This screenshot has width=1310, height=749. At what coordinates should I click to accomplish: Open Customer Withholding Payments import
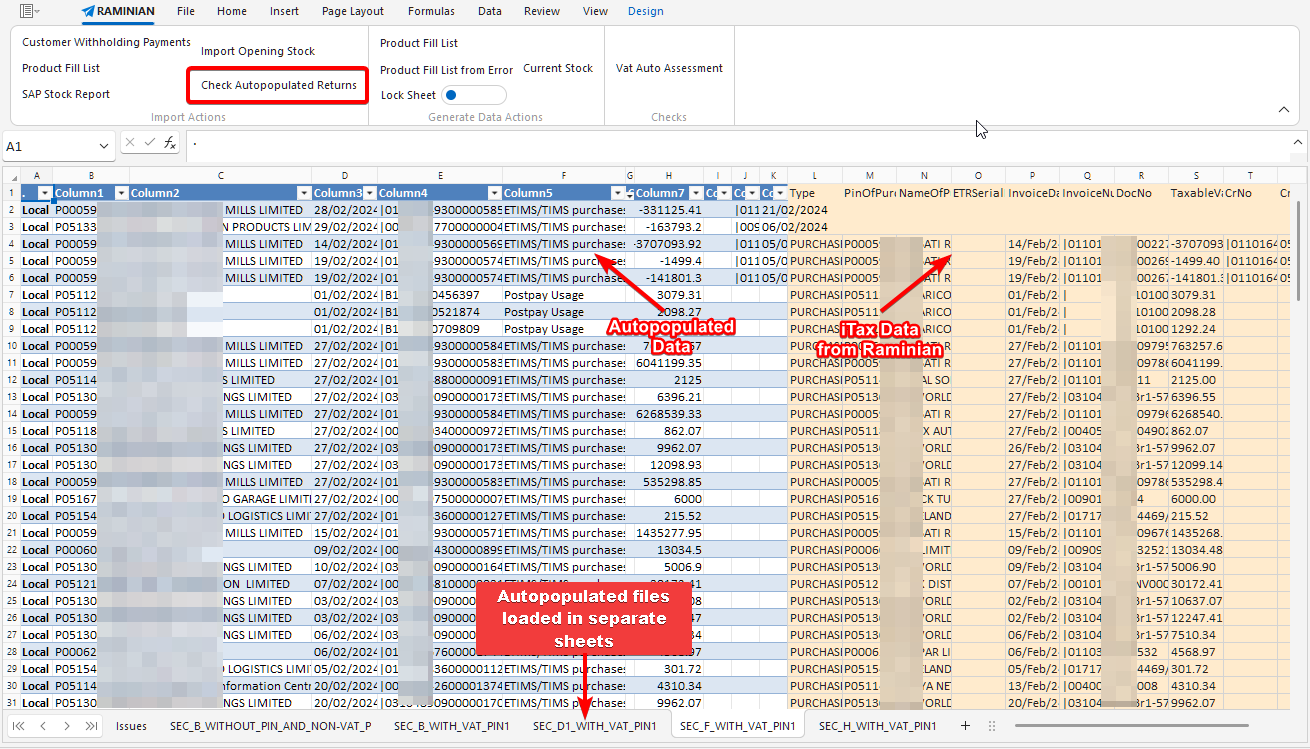(105, 42)
